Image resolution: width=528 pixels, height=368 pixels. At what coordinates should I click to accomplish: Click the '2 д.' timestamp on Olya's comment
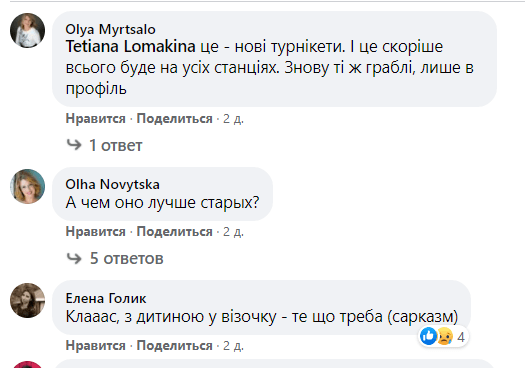(233, 119)
